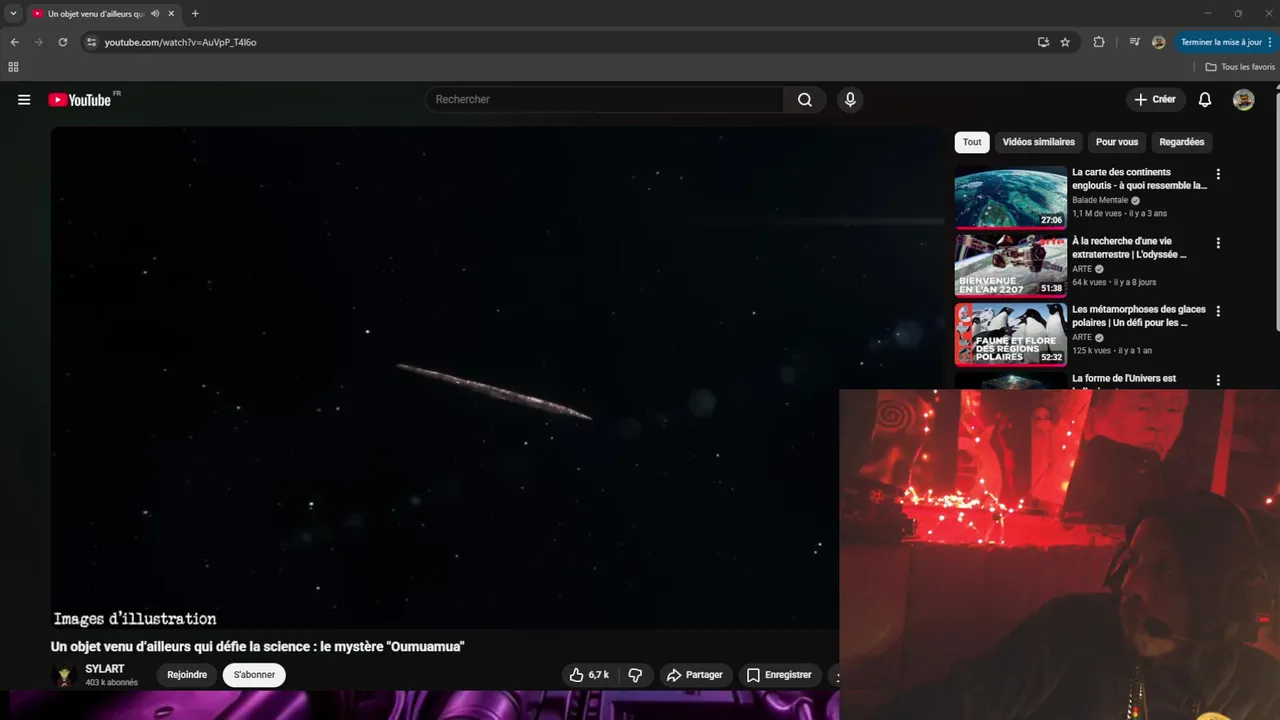Open YouTube notifications bell
Screen dimensions: 1280x720
tap(1205, 100)
